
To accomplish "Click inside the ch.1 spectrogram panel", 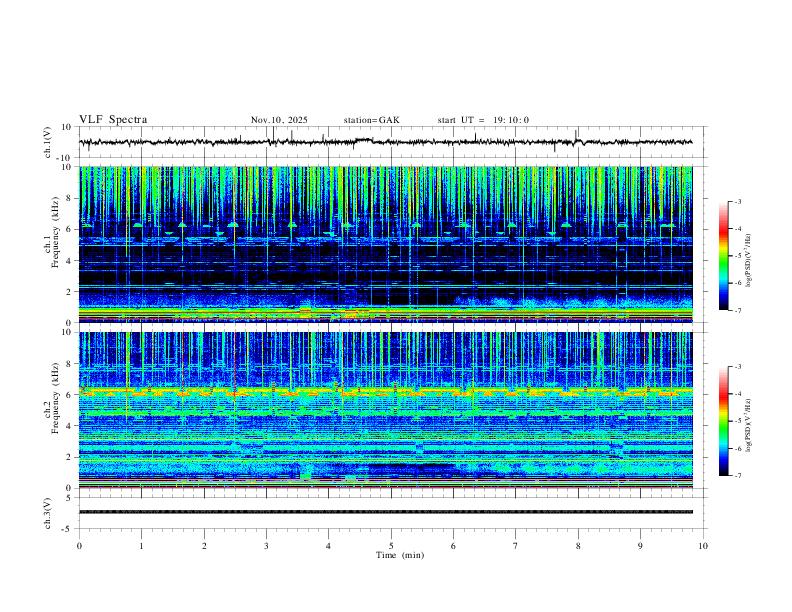I will pyautogui.click(x=386, y=244).
